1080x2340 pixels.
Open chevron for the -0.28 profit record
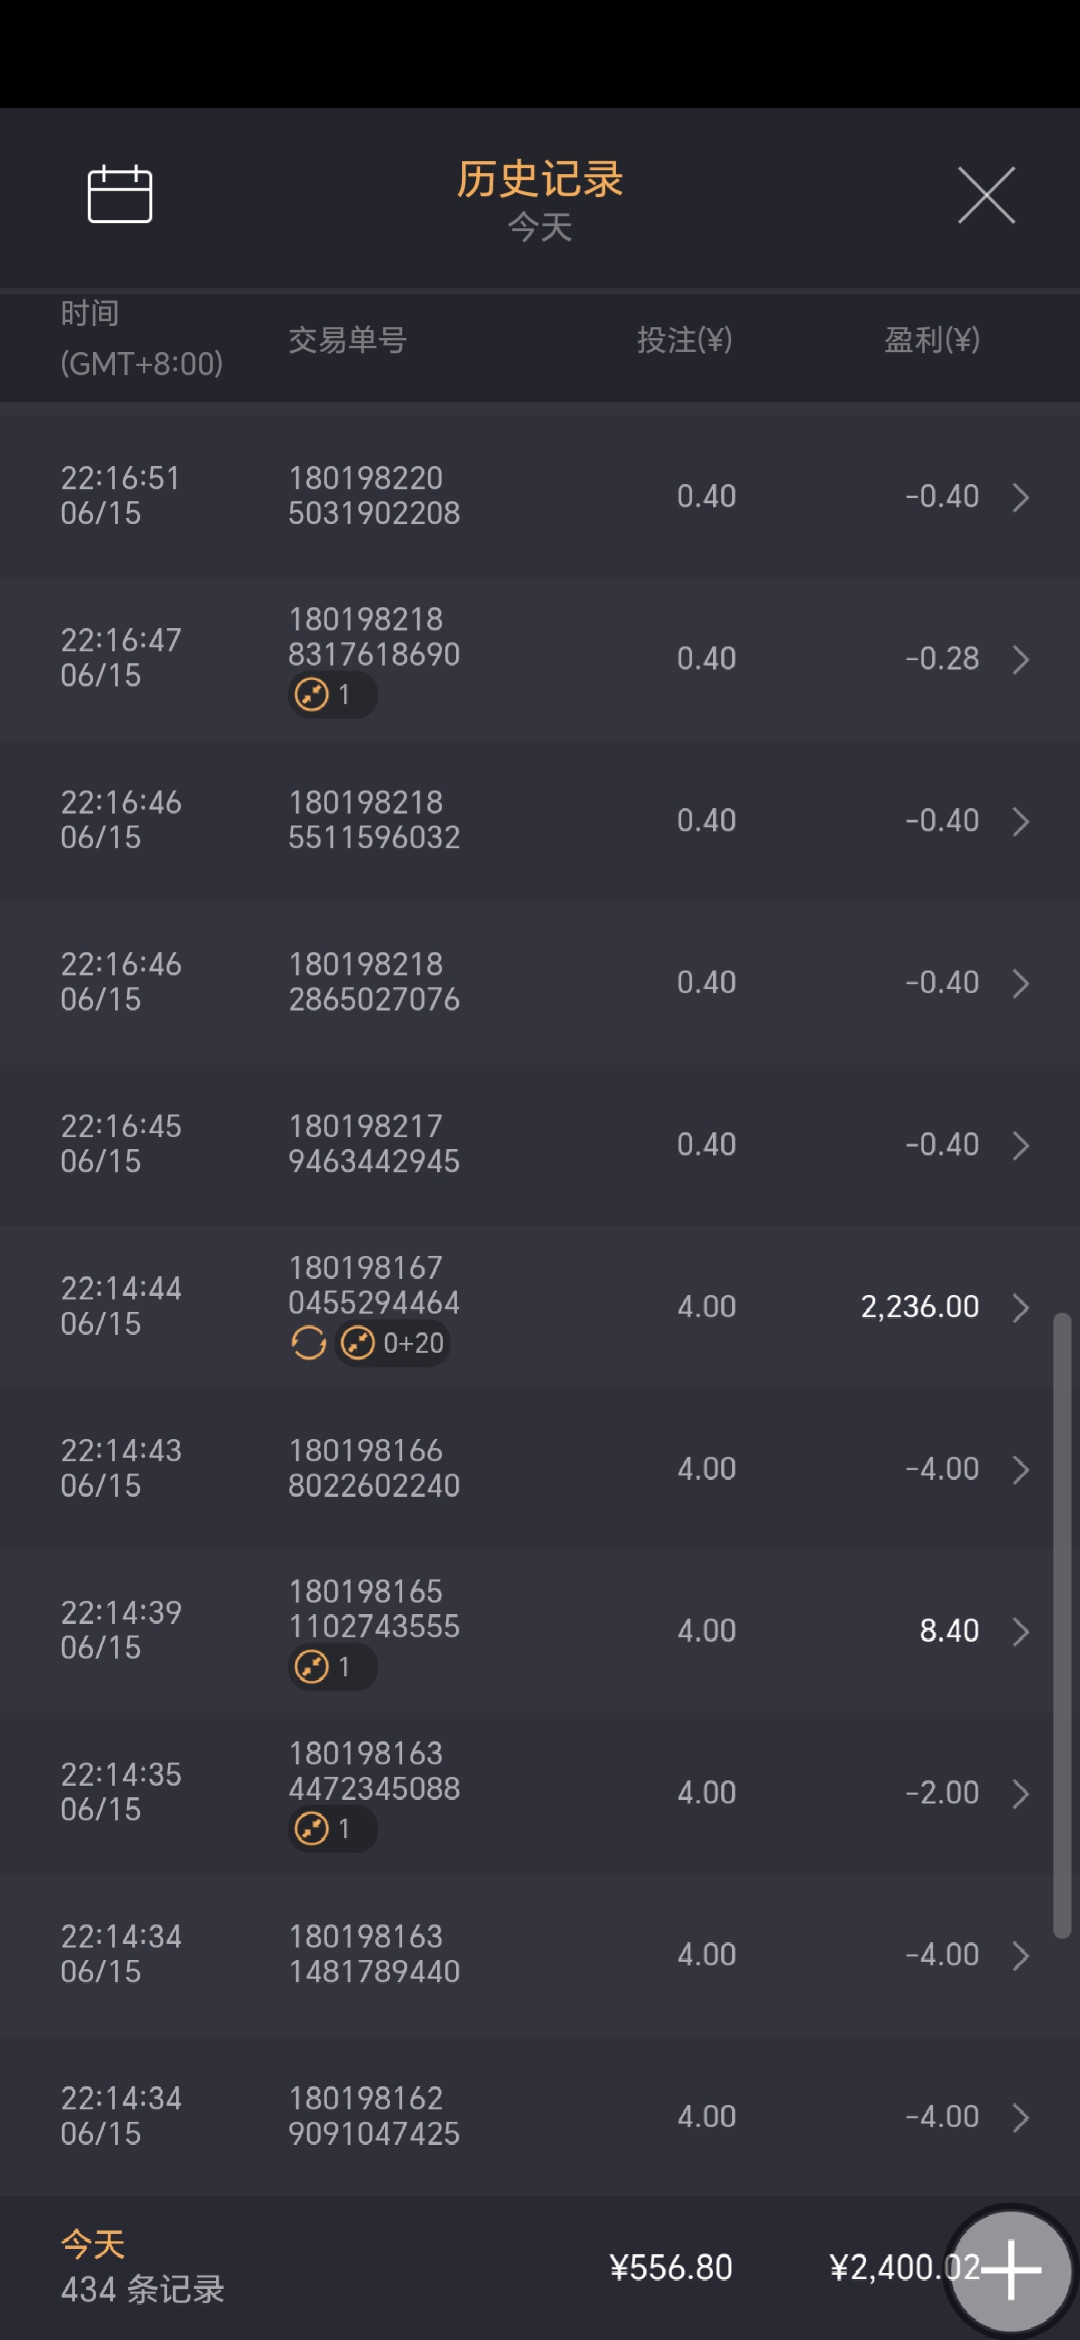[1020, 659]
